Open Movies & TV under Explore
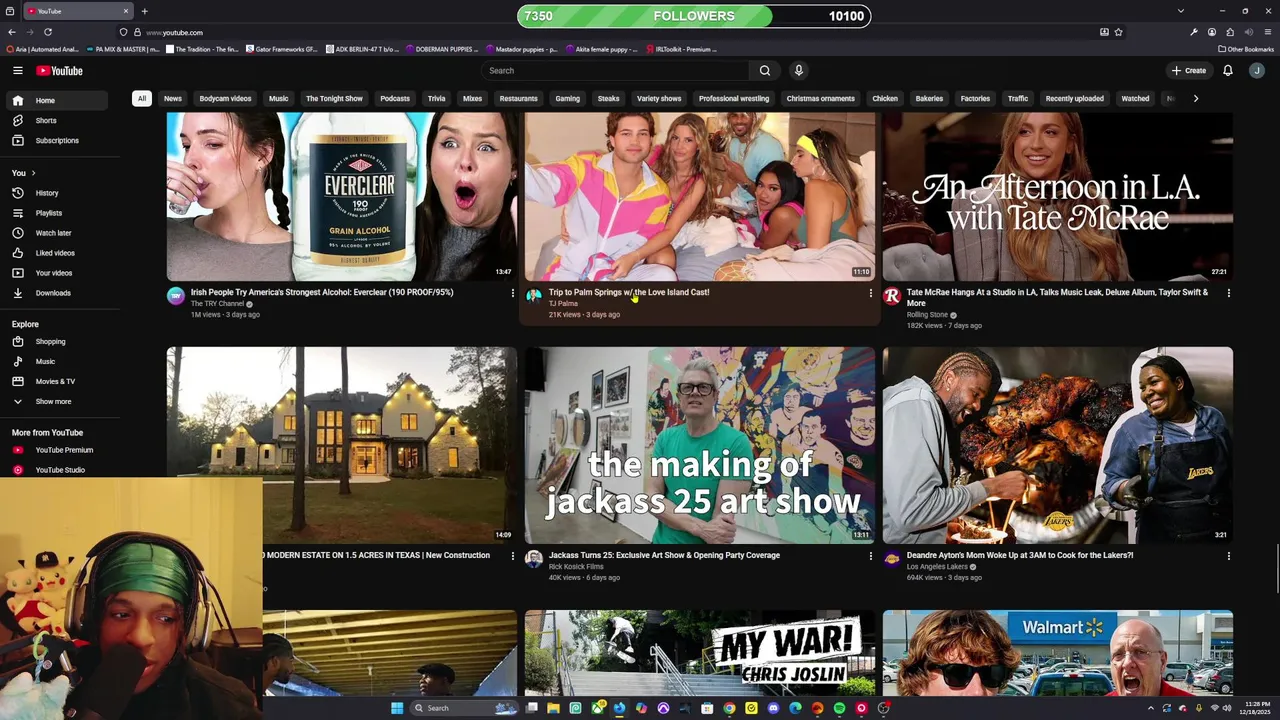The image size is (1280, 720). click(x=55, y=381)
